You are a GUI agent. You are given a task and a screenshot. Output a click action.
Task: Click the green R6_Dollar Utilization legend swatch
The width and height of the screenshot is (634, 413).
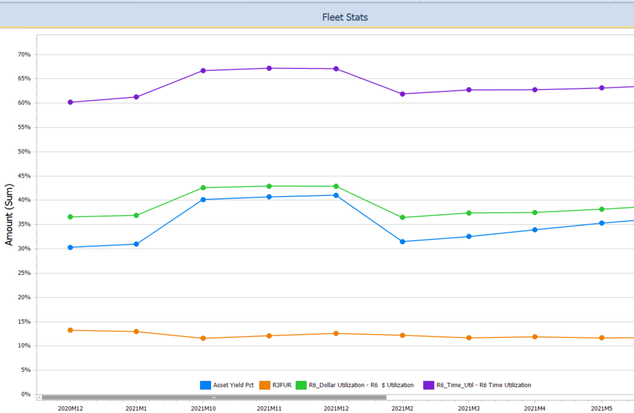301,385
